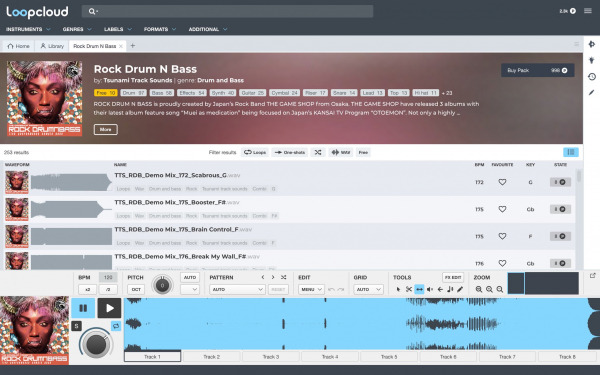Viewport: 600px width, 375px height.
Task: Open the GRID AUTO dropdown
Action: [x=368, y=289]
